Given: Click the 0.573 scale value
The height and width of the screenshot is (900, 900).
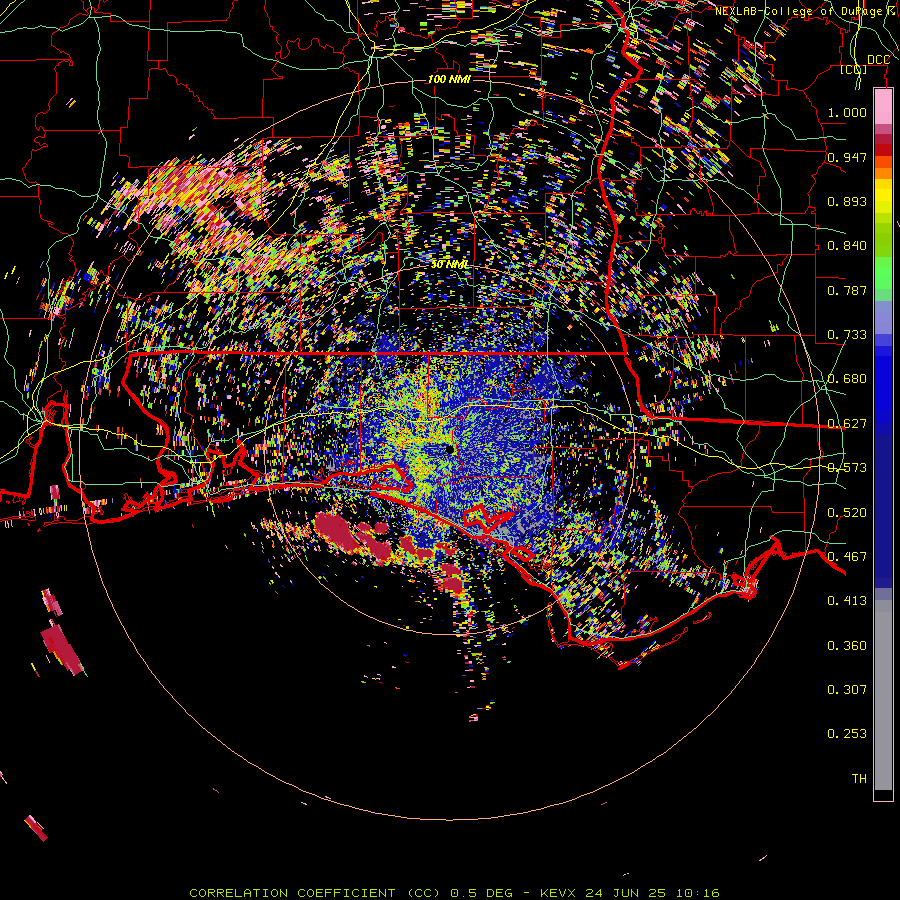Looking at the screenshot, I should click(x=847, y=468).
